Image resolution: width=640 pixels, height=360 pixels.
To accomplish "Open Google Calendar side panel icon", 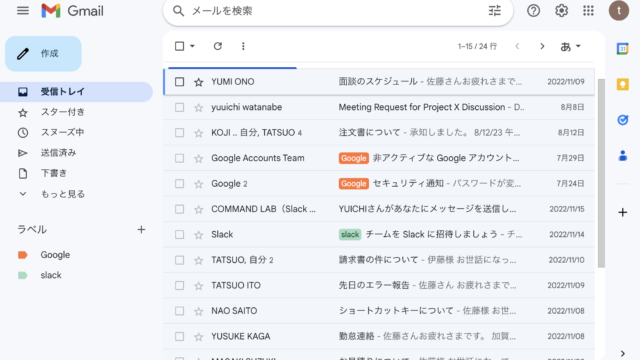I will click(x=622, y=49).
